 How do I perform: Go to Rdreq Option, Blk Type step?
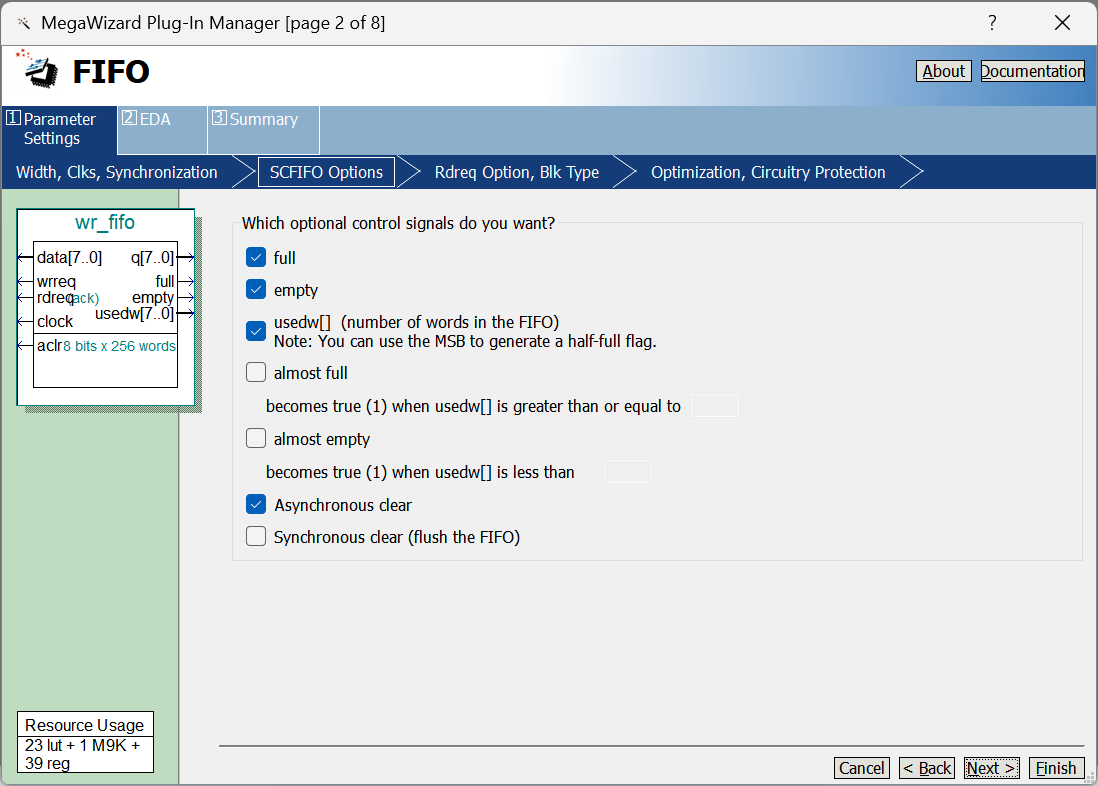517,172
